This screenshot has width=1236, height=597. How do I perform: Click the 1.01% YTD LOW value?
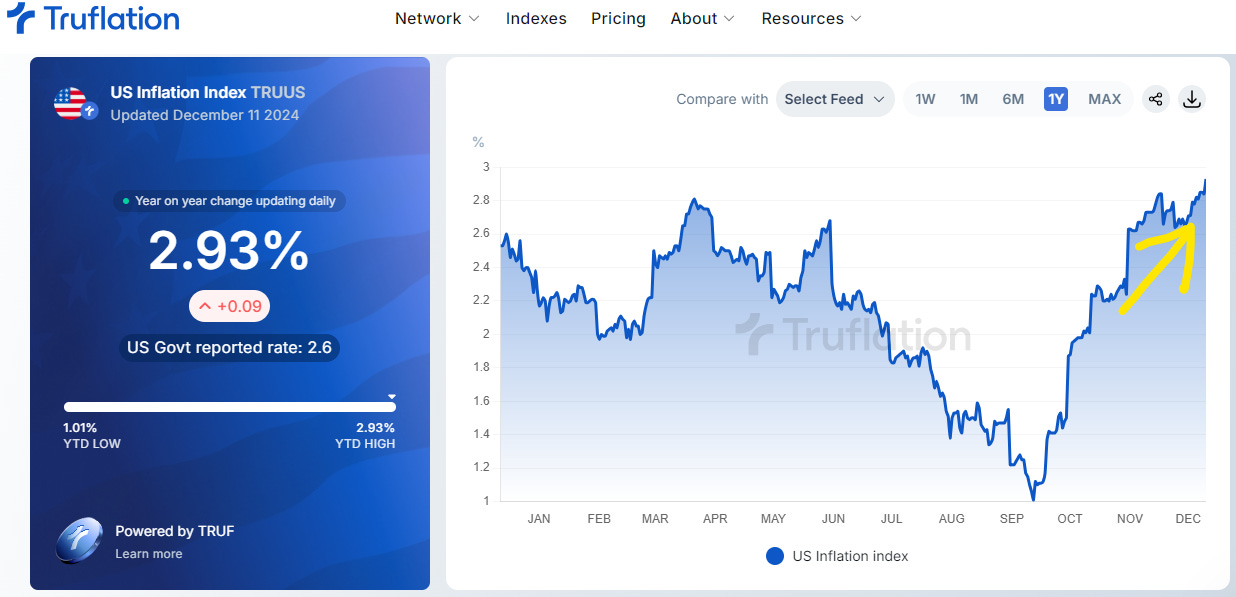tap(81, 427)
